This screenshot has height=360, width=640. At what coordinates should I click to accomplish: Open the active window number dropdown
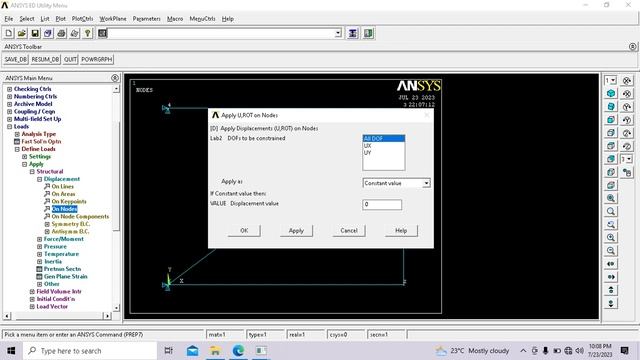click(611, 80)
